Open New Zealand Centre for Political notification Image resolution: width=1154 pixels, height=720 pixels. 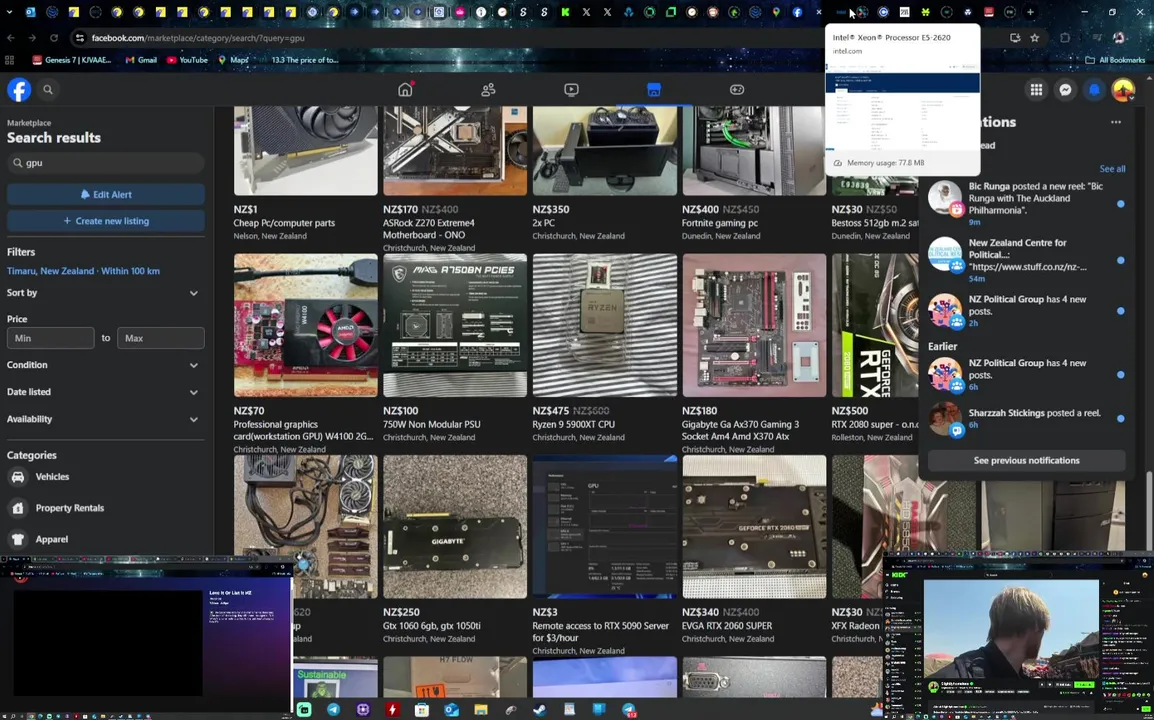pos(1026,260)
